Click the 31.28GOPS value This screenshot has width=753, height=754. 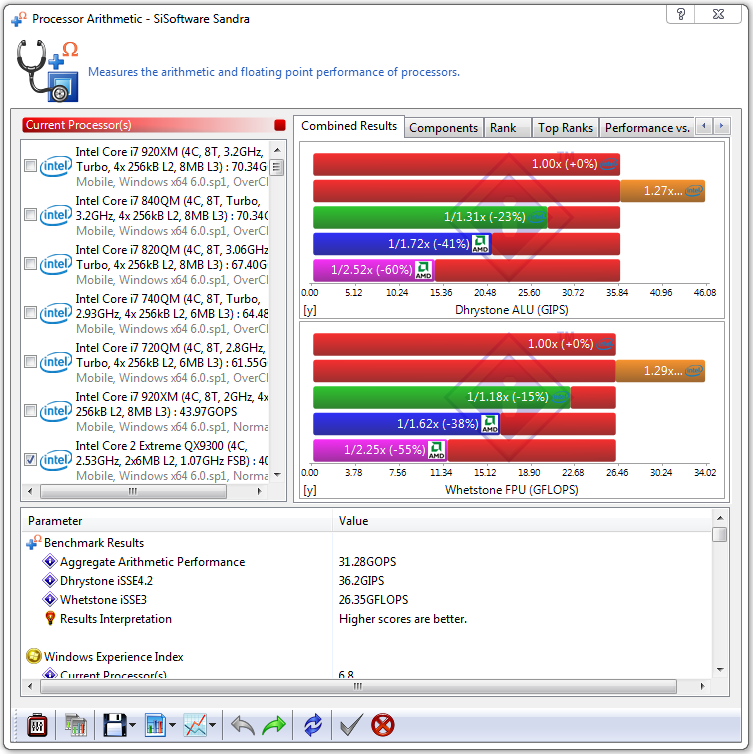(367, 562)
